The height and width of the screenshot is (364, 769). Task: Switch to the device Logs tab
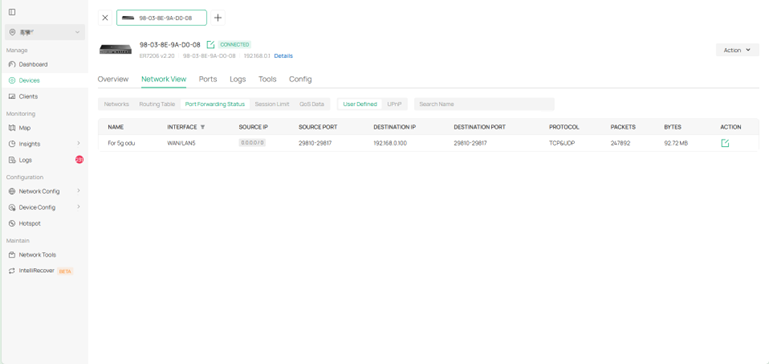(238, 79)
